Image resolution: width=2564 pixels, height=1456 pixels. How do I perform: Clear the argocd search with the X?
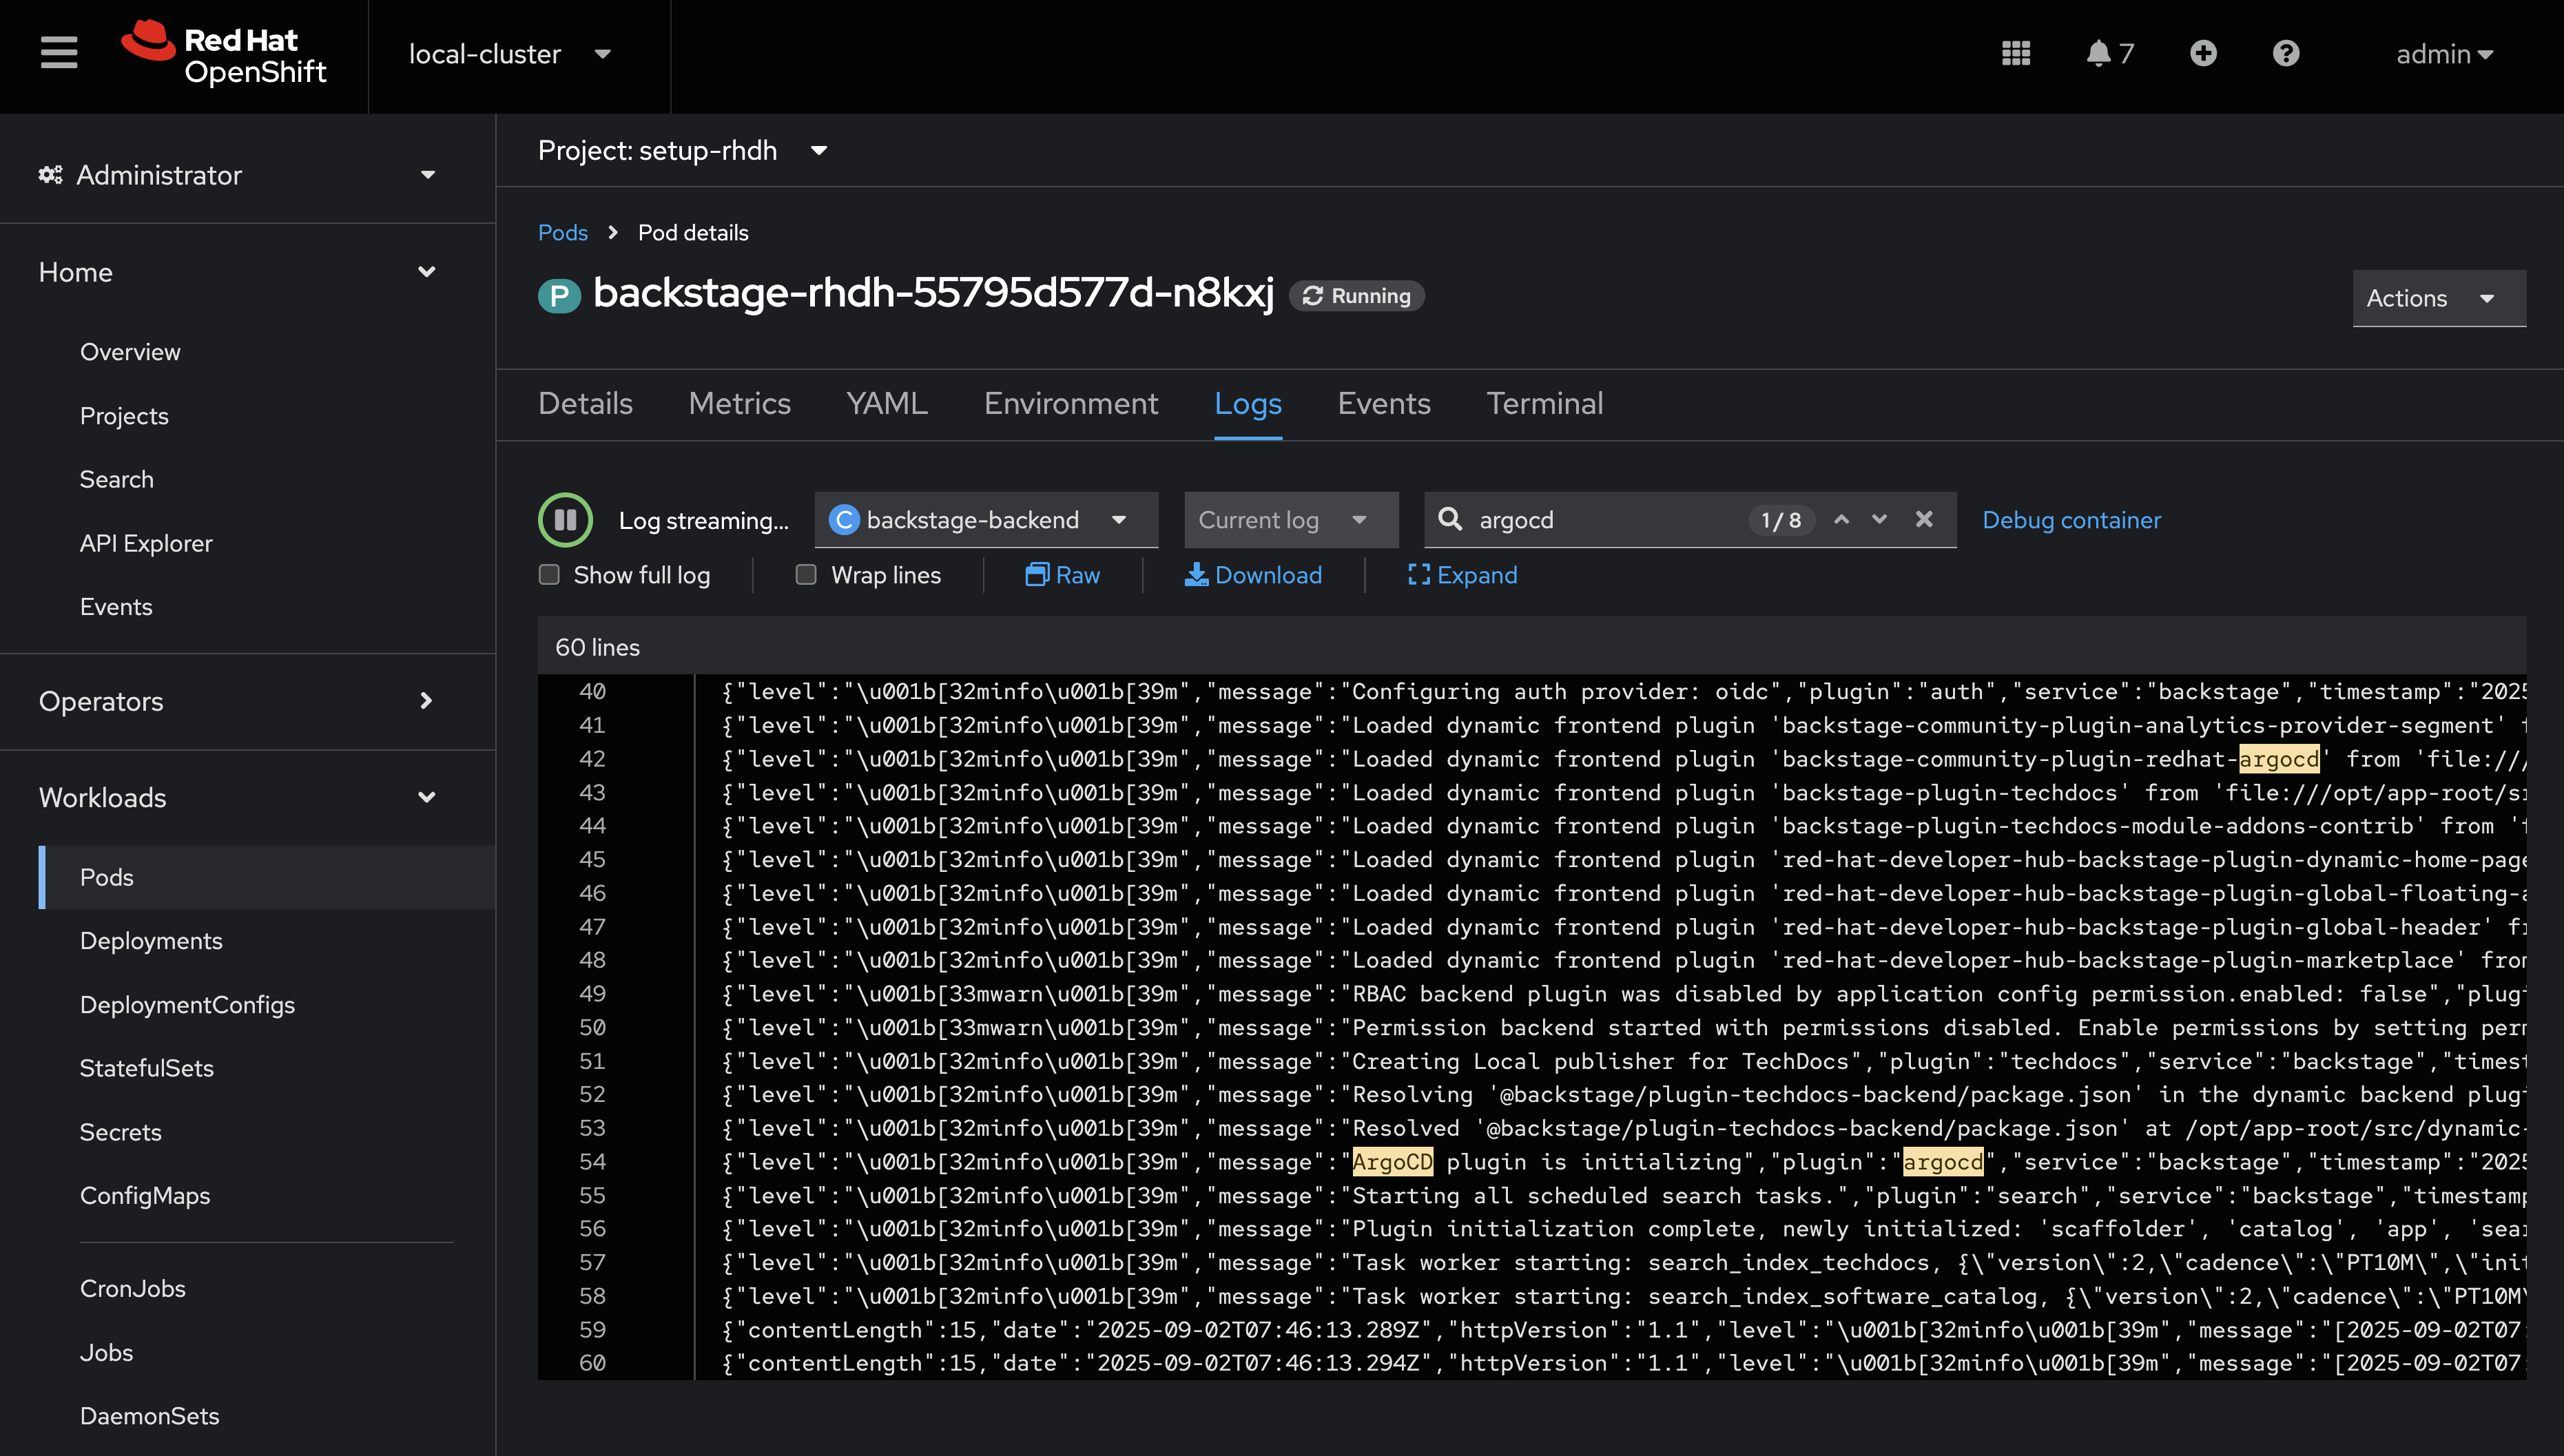(x=1924, y=520)
